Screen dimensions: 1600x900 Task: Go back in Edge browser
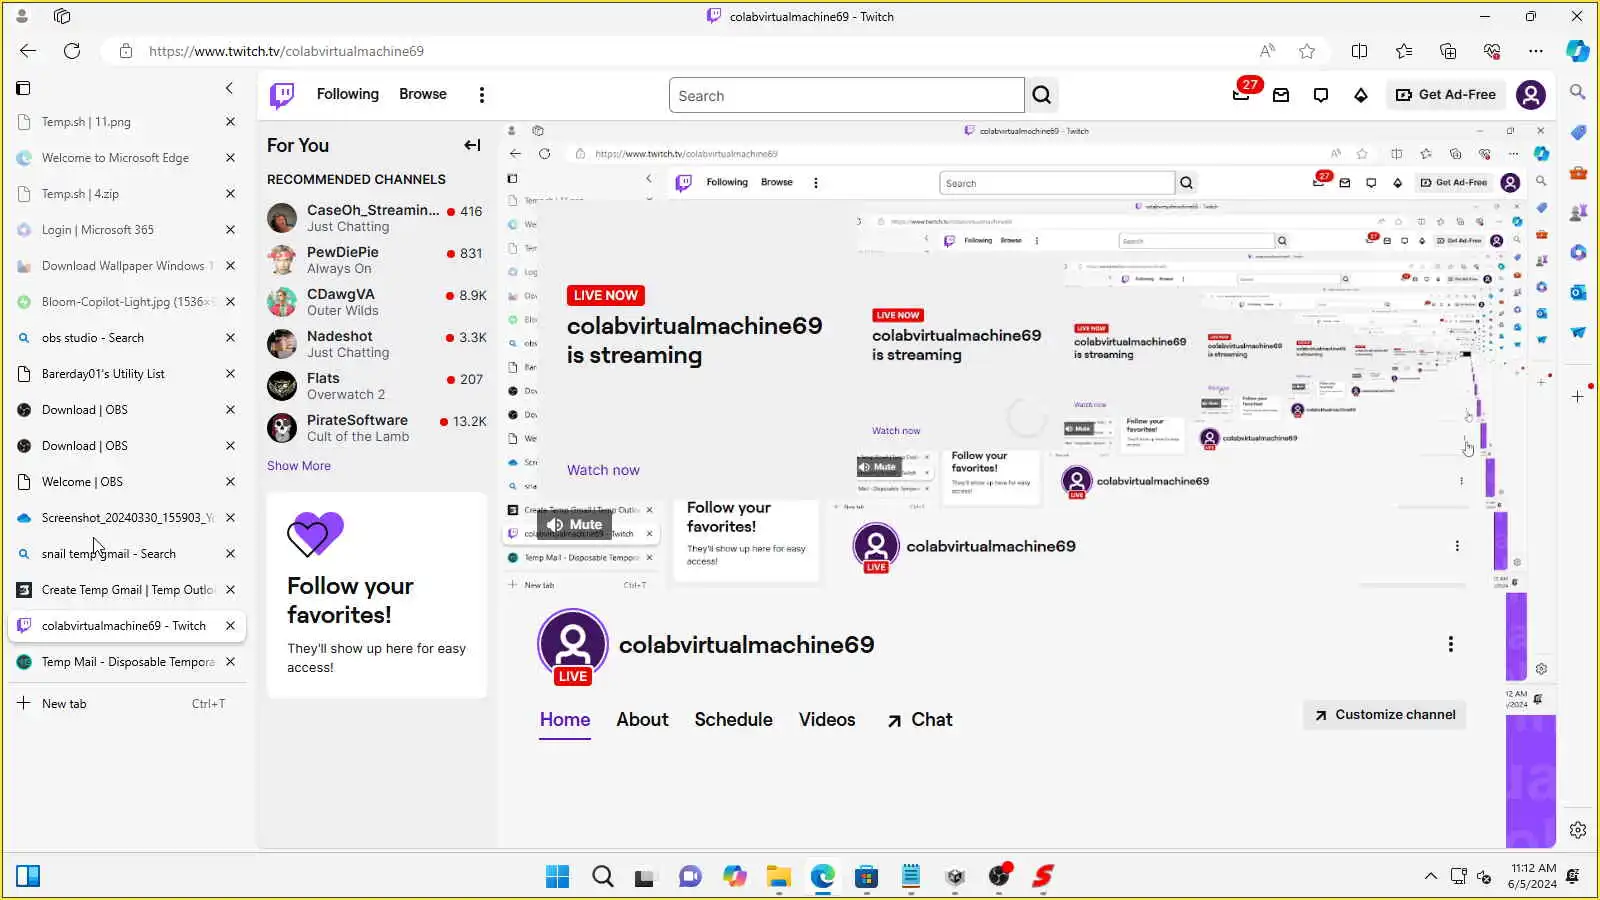pos(28,51)
